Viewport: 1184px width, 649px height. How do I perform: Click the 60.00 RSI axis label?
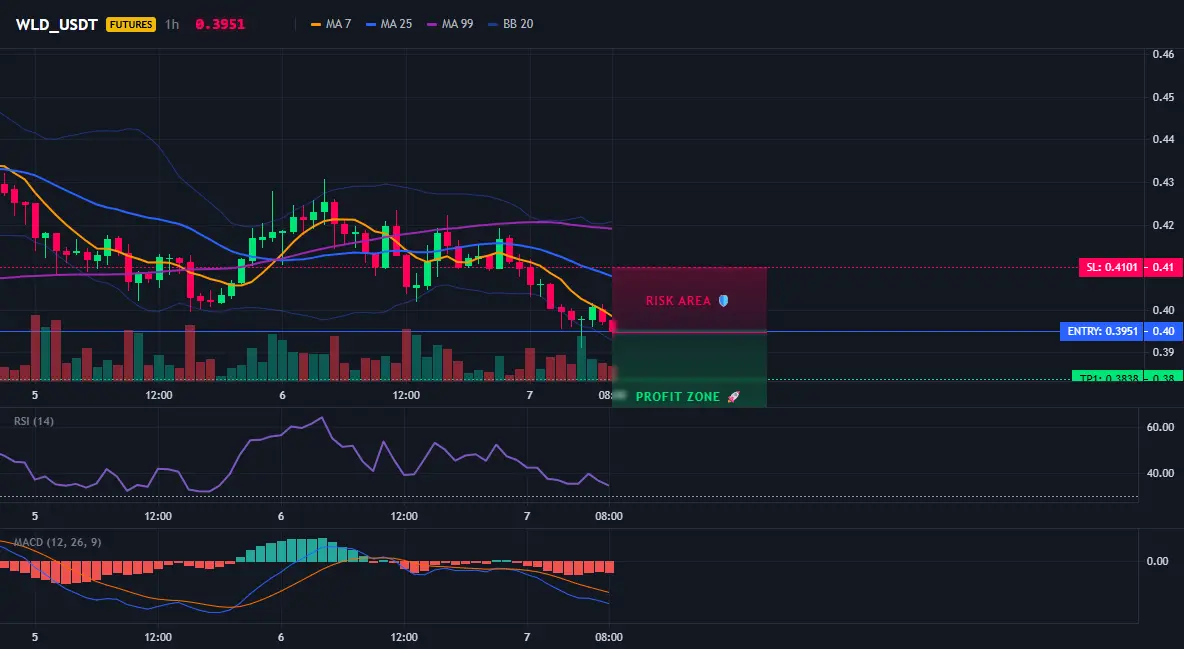[1161, 428]
